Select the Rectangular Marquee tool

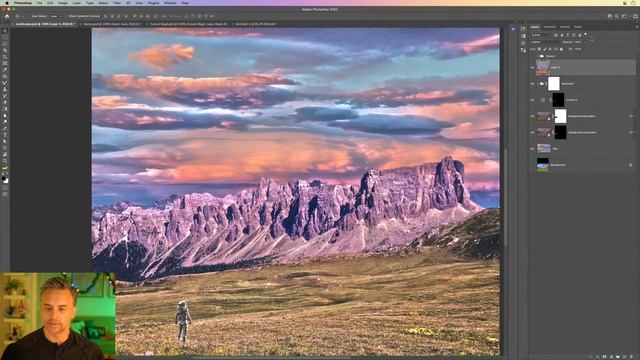coord(5,37)
